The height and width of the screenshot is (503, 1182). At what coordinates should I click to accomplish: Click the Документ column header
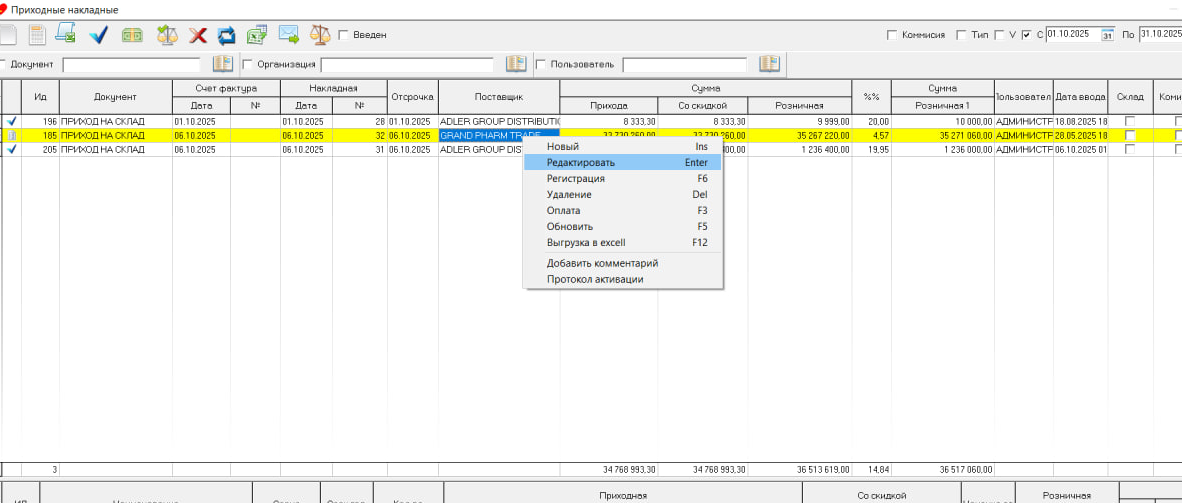[x=116, y=97]
